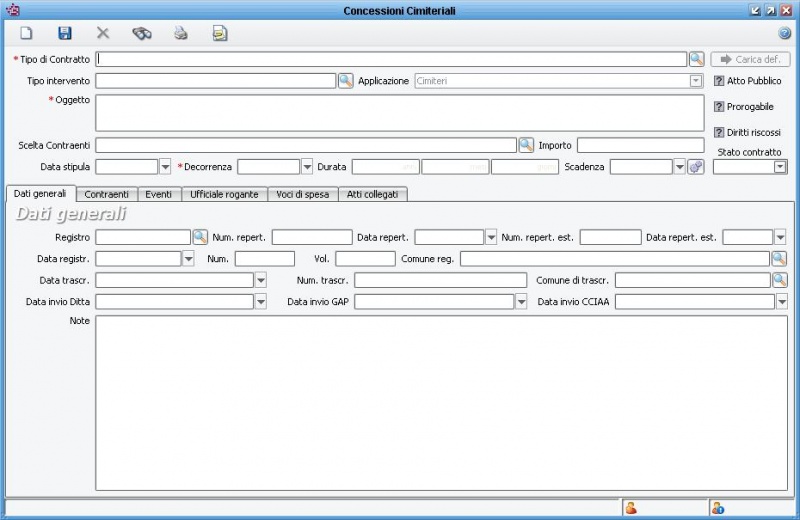Click the Print toolbar icon

tap(181, 33)
